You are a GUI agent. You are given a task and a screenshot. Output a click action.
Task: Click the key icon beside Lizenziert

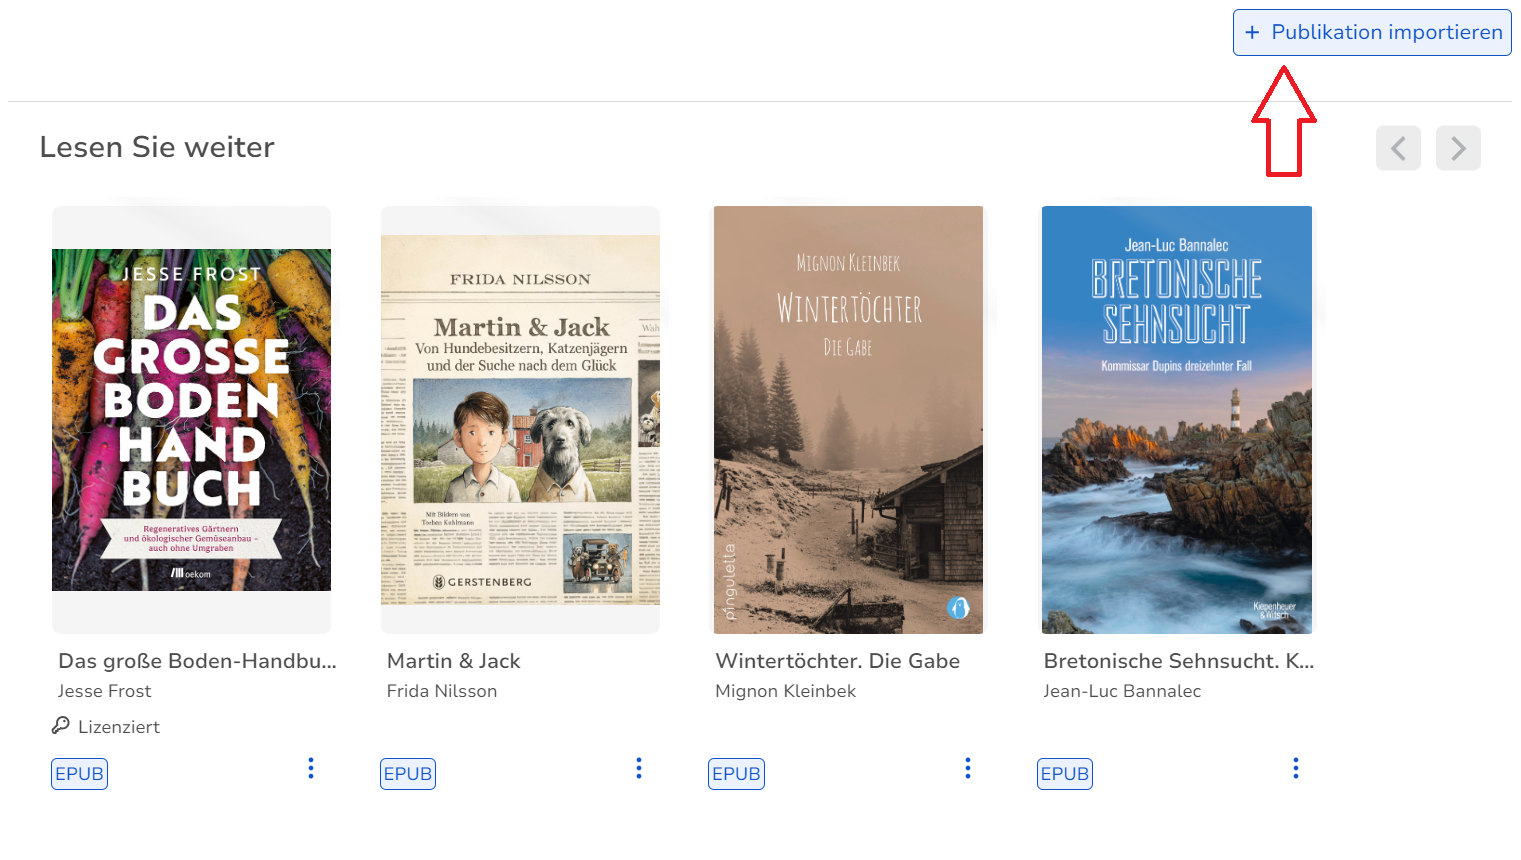point(61,726)
